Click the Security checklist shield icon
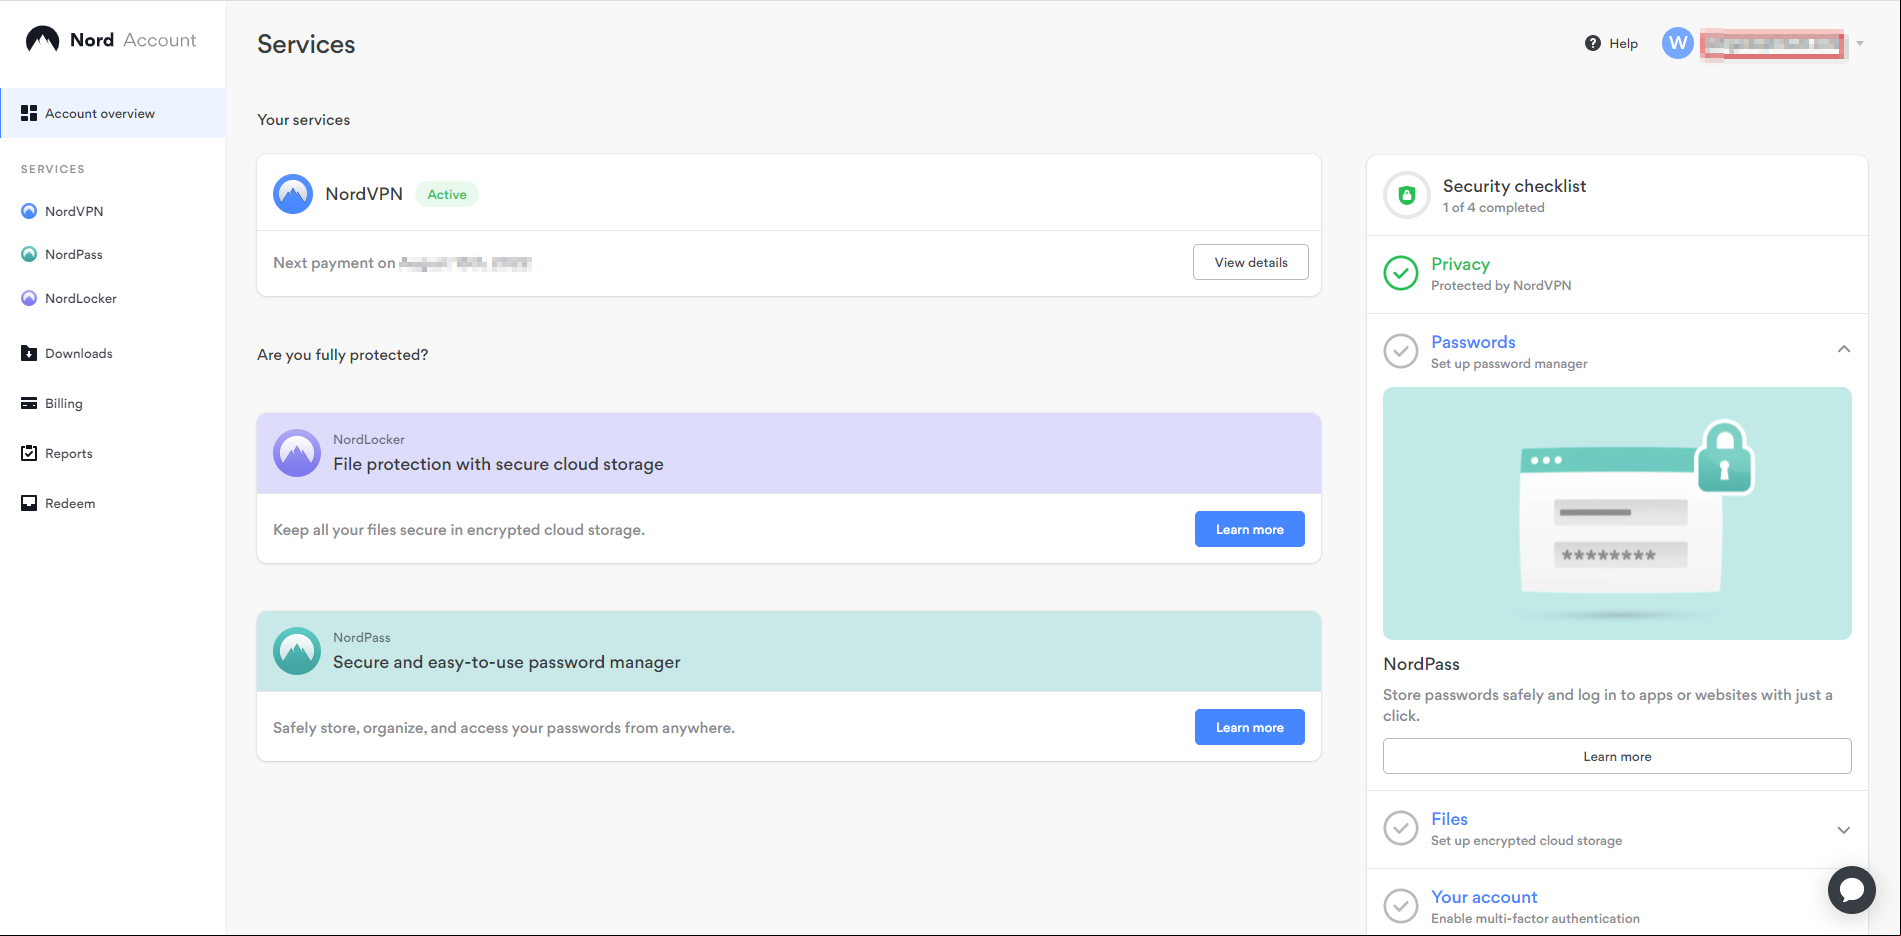 [x=1407, y=195]
